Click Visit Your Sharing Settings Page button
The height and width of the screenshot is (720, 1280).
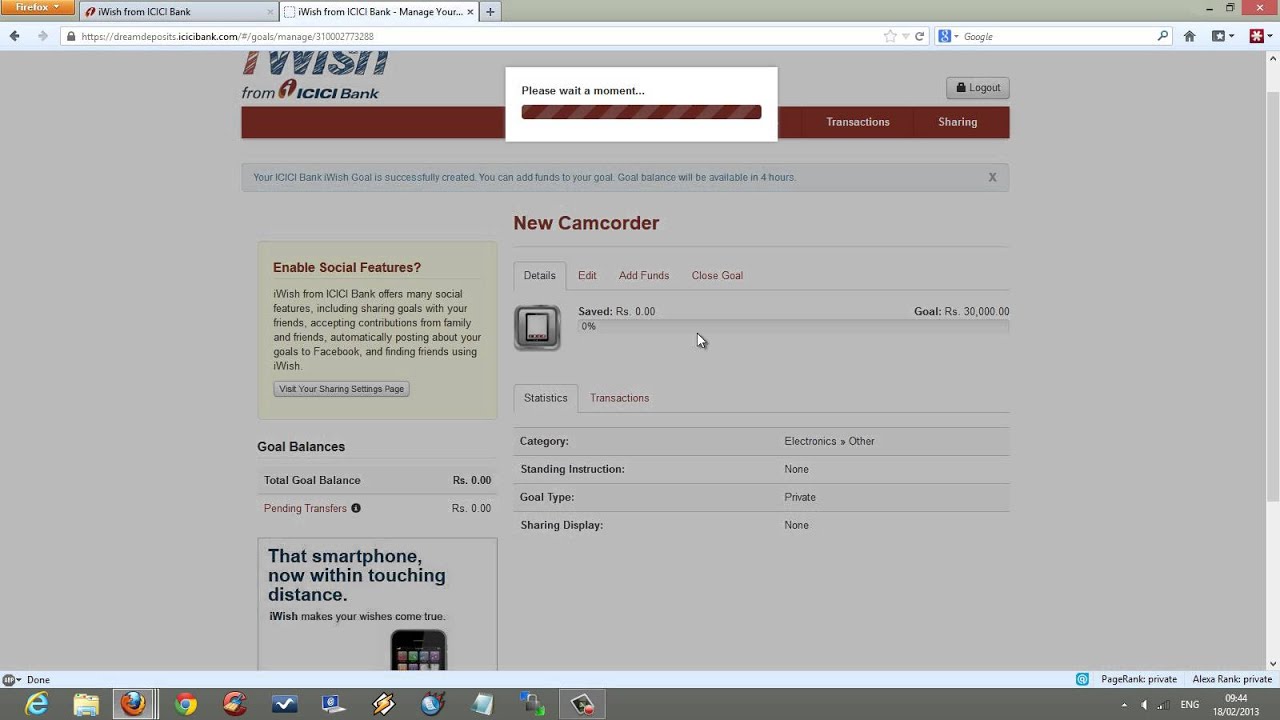point(341,389)
